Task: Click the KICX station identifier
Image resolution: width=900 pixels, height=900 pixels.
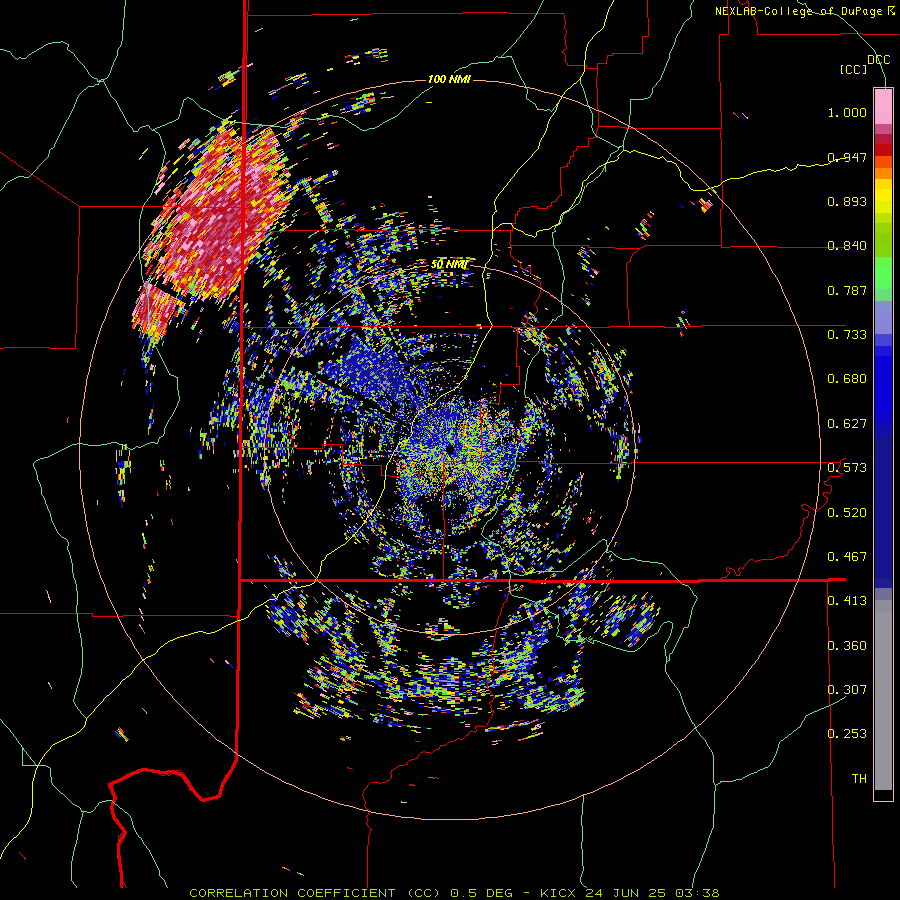Action: coord(559,893)
